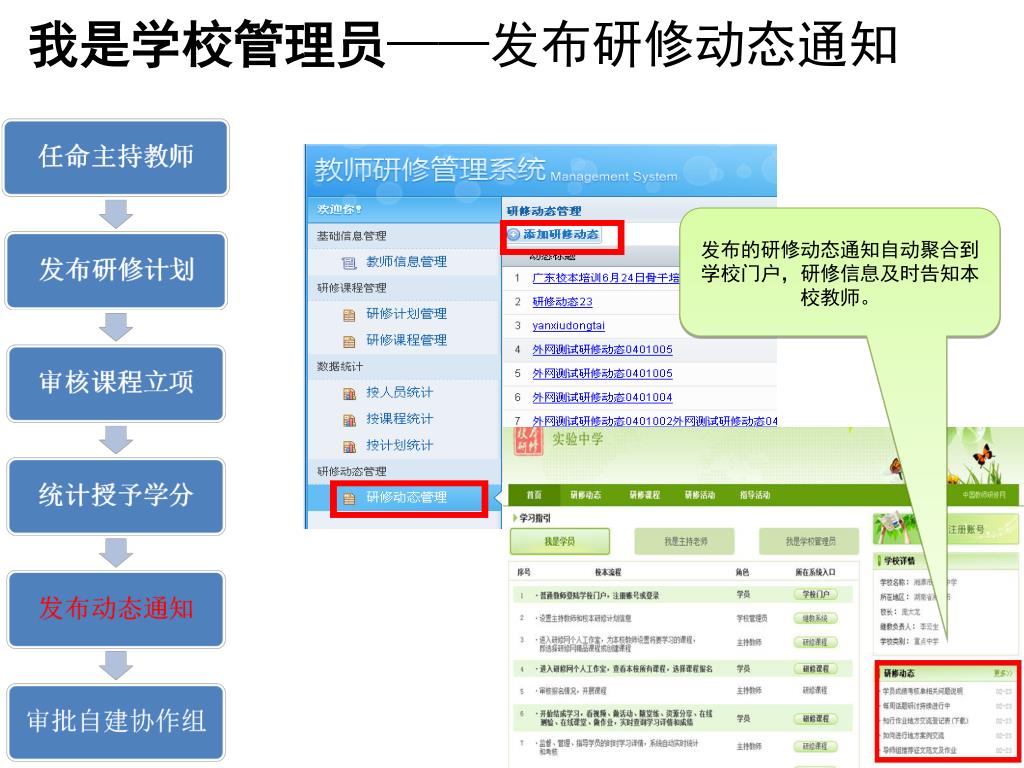This screenshot has height=768, width=1024.
Task: Open 学员成绩考核单相关问题说明 news item
Action: click(x=922, y=691)
